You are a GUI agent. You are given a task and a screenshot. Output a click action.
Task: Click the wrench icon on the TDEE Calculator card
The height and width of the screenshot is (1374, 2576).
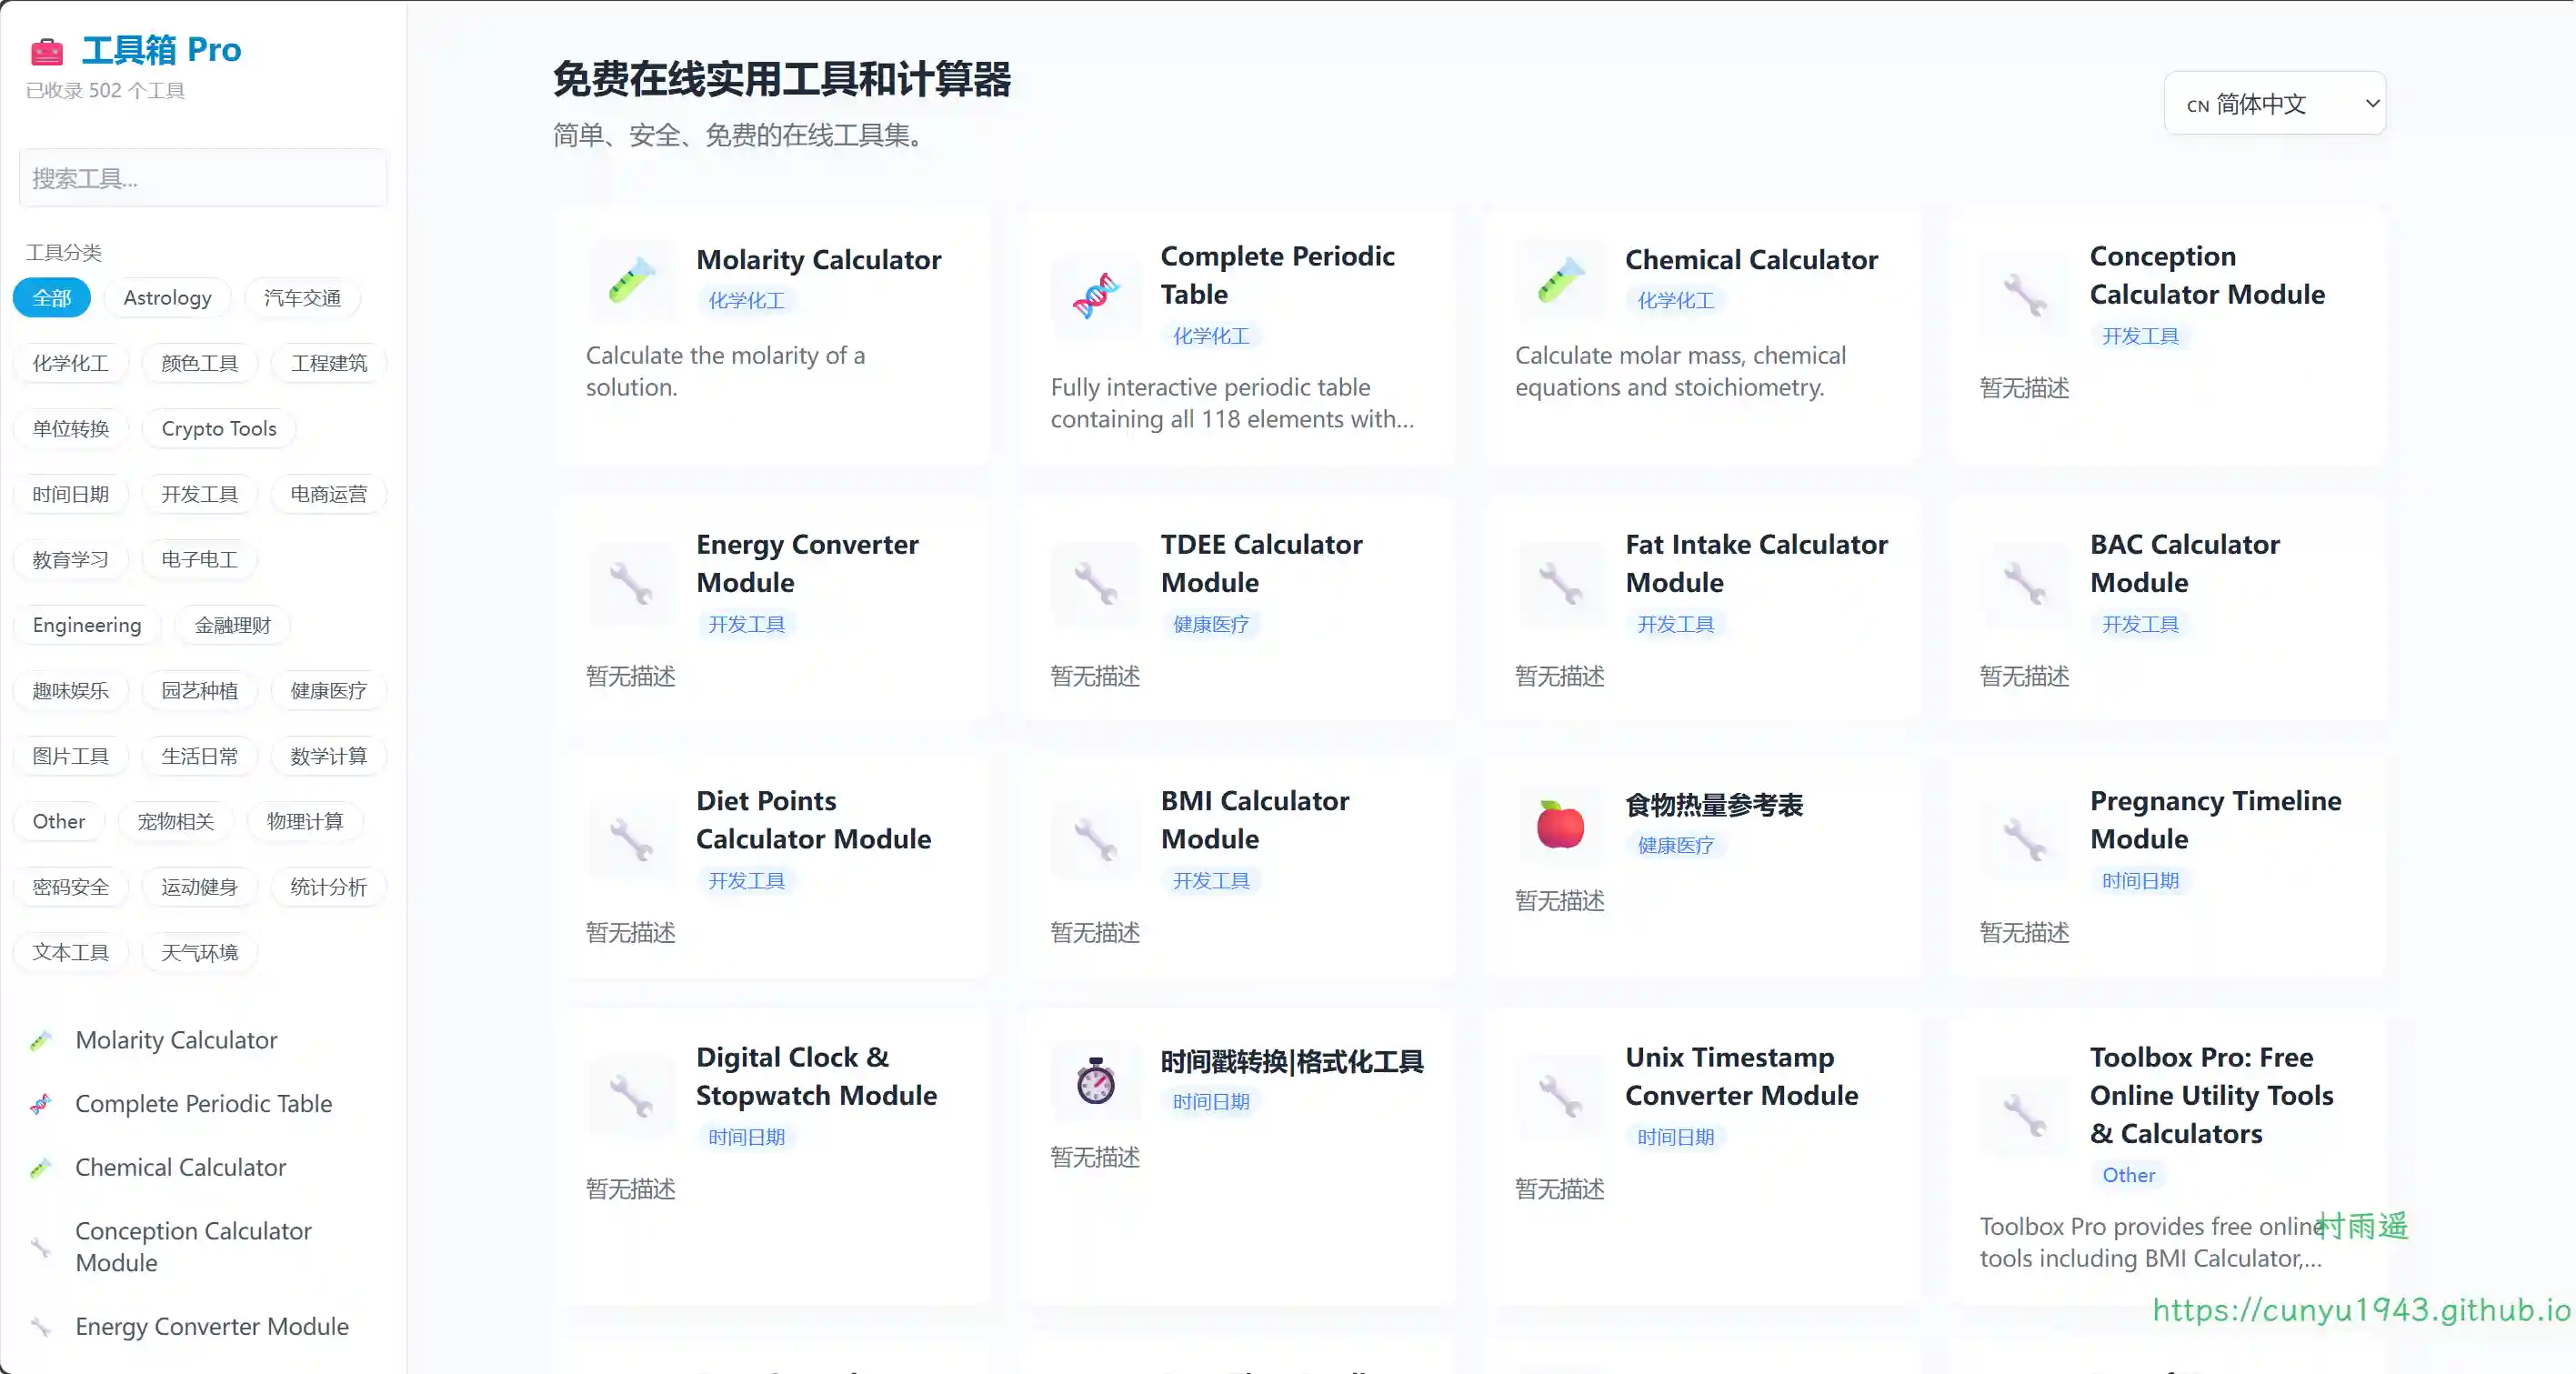pyautogui.click(x=1095, y=583)
